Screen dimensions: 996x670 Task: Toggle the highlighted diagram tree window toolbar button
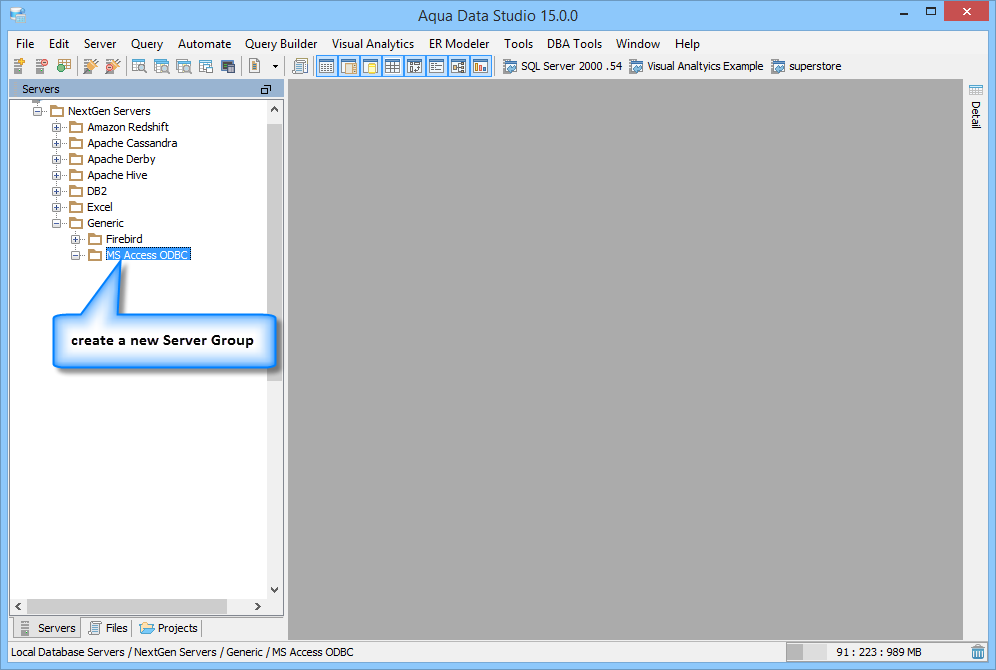point(459,66)
